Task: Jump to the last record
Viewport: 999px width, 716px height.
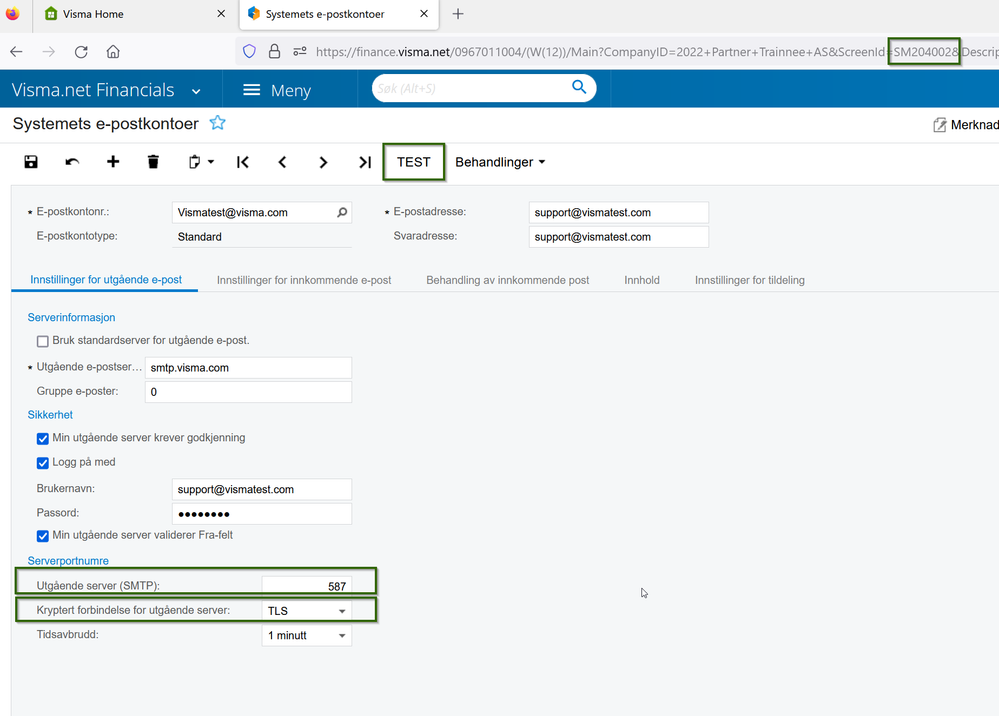Action: coord(364,162)
